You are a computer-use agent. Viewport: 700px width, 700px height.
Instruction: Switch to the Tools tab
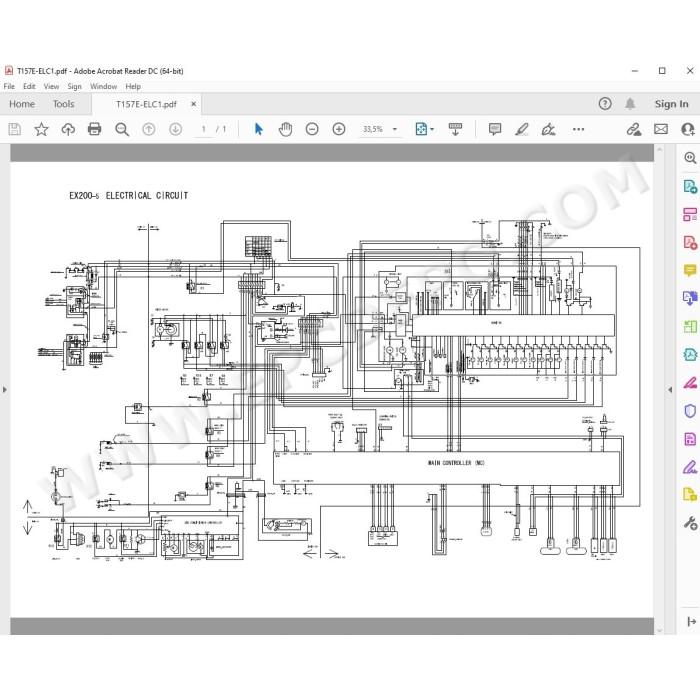click(63, 104)
